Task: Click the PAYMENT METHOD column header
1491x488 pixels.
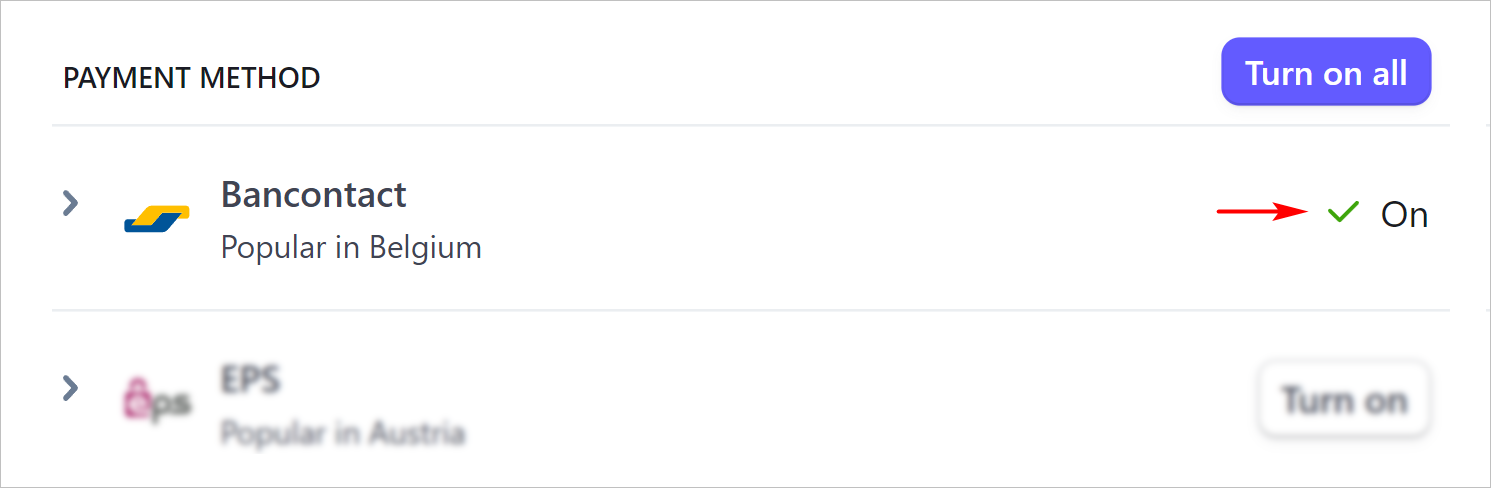Action: [192, 78]
